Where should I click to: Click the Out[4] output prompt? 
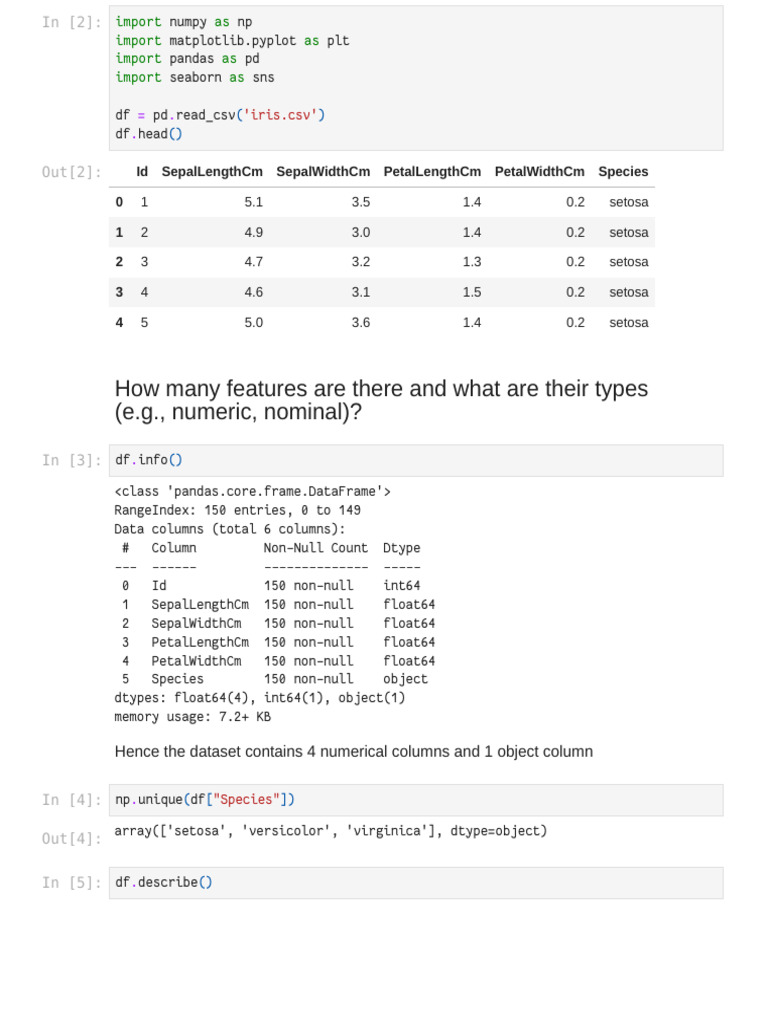[x=72, y=839]
